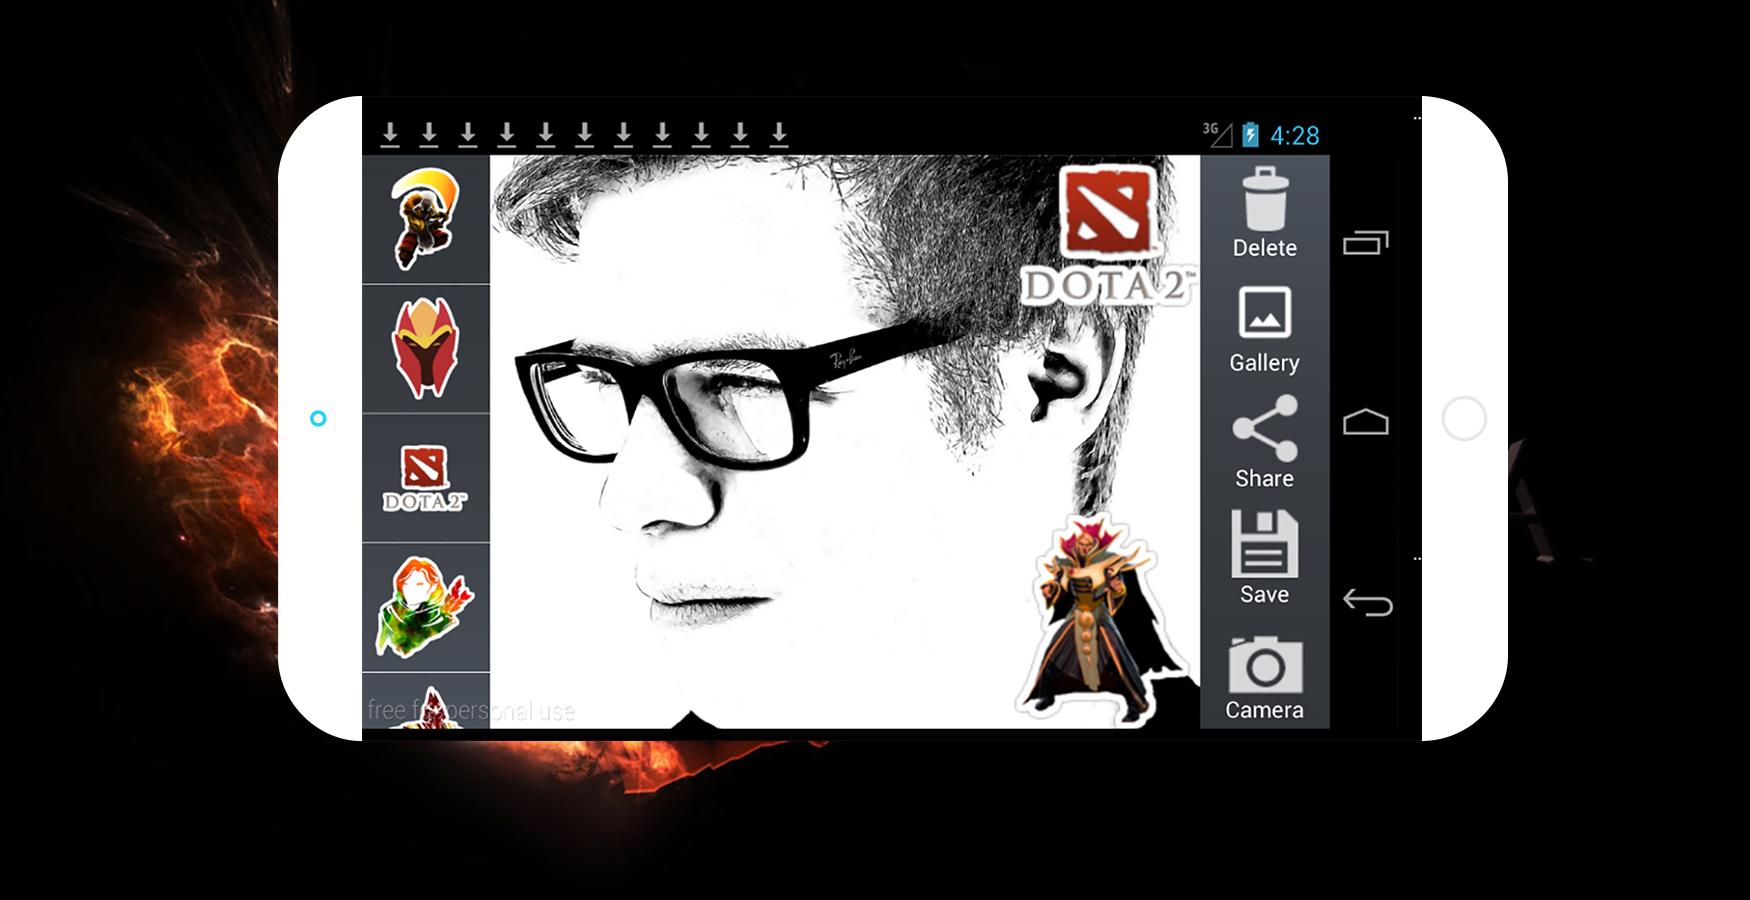Viewport: 1750px width, 900px height.
Task: Pick the Dota 2 logo sticker in sidebar
Action: (426, 478)
